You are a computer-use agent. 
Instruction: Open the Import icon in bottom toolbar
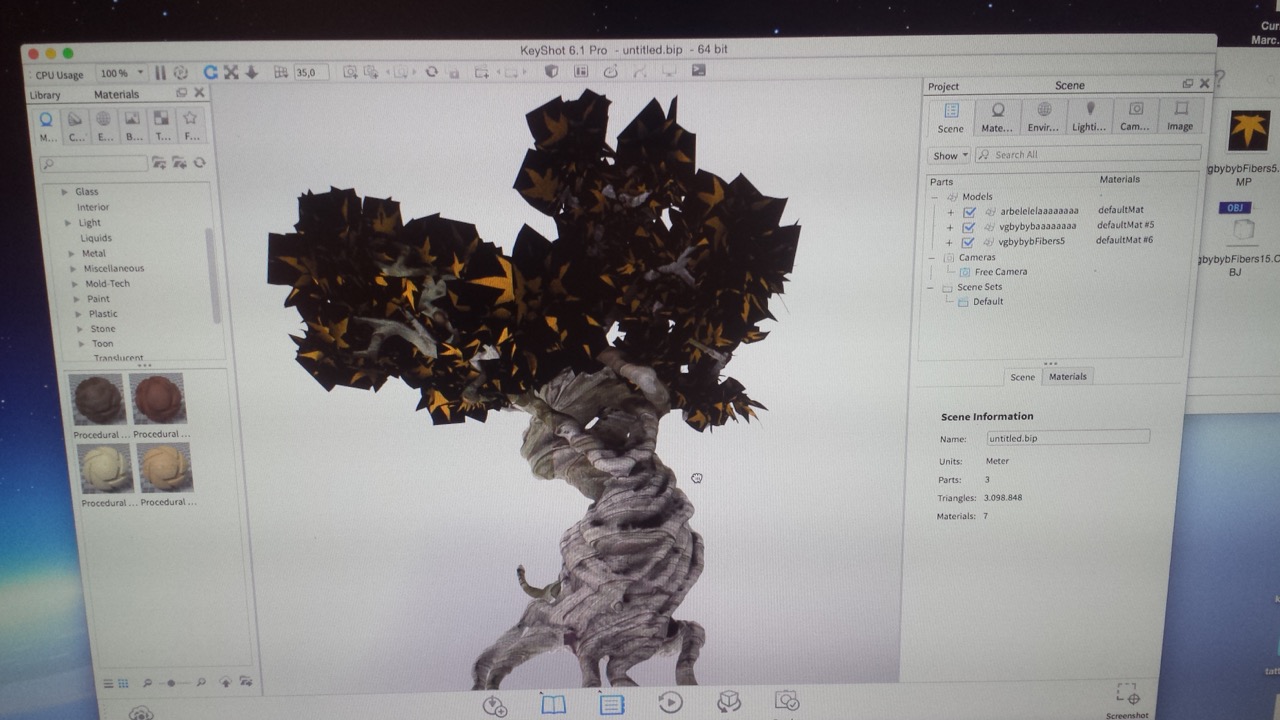(494, 705)
